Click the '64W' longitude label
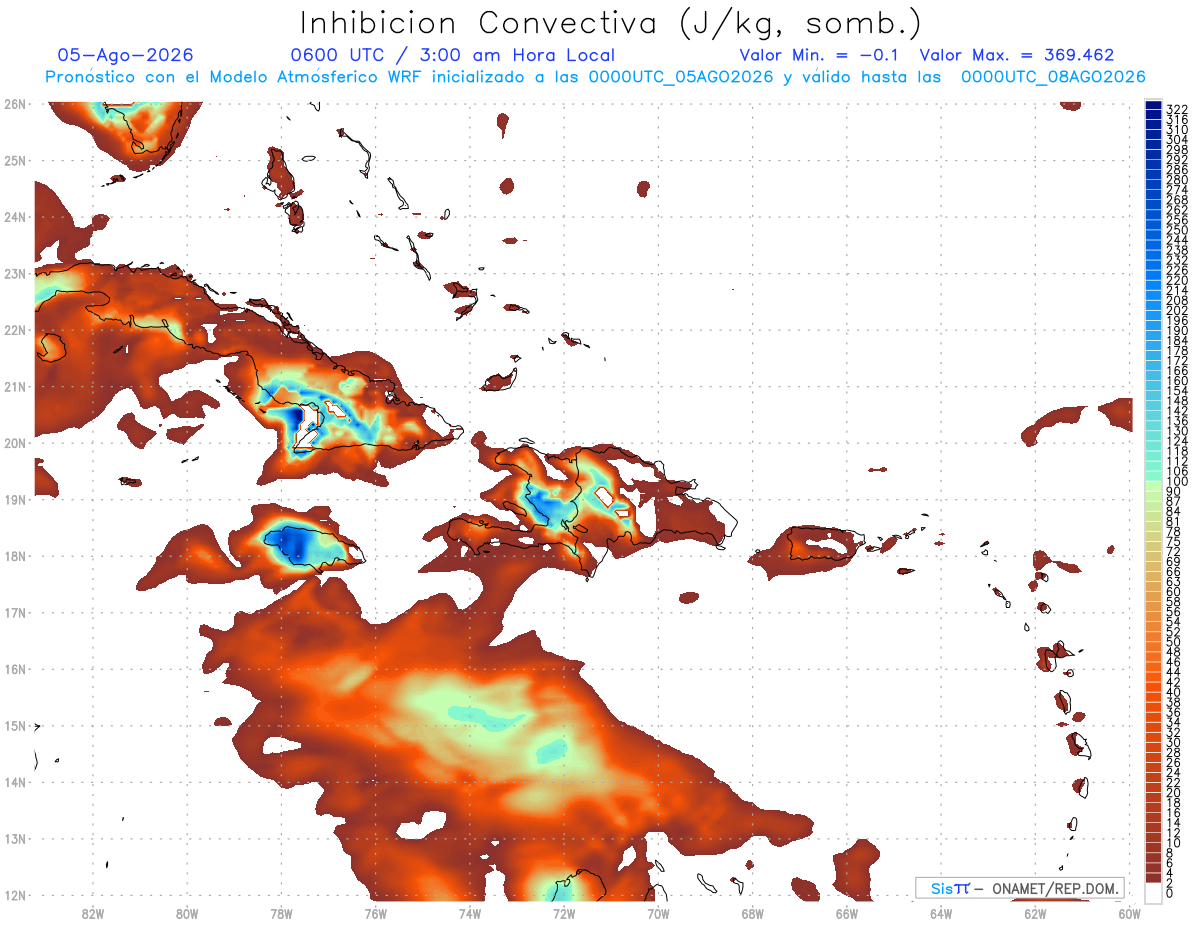Screen dimensions: 1200x927 pyautogui.click(x=941, y=912)
